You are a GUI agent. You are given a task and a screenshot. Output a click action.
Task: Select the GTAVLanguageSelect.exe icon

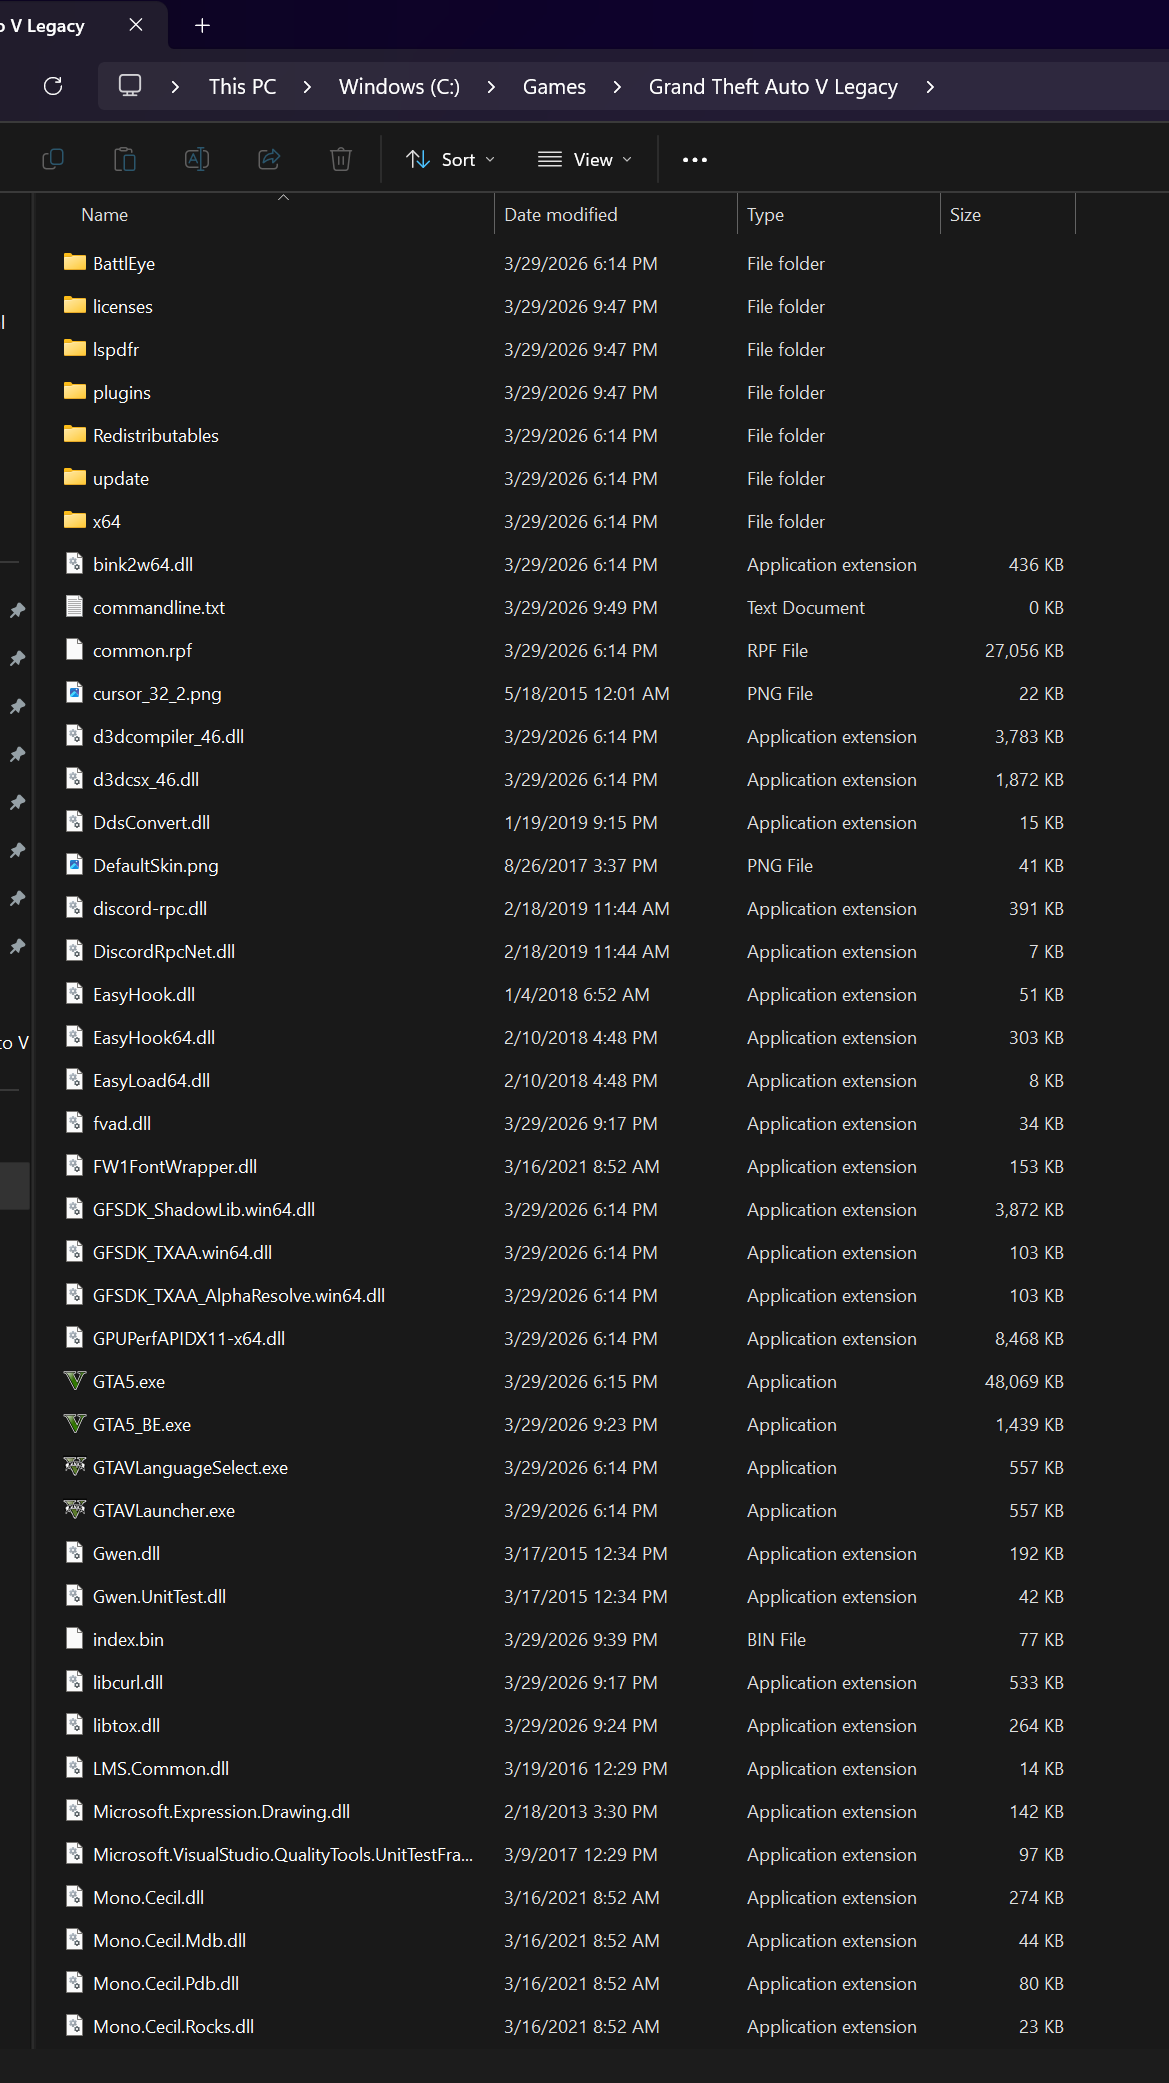pyautogui.click(x=75, y=1467)
